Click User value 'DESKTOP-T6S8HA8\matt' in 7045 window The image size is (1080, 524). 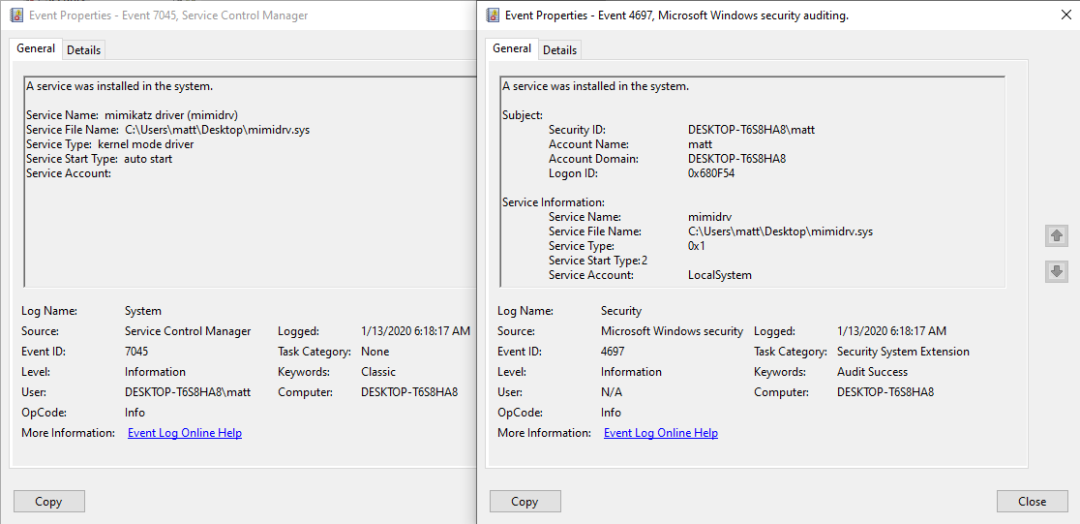187,392
